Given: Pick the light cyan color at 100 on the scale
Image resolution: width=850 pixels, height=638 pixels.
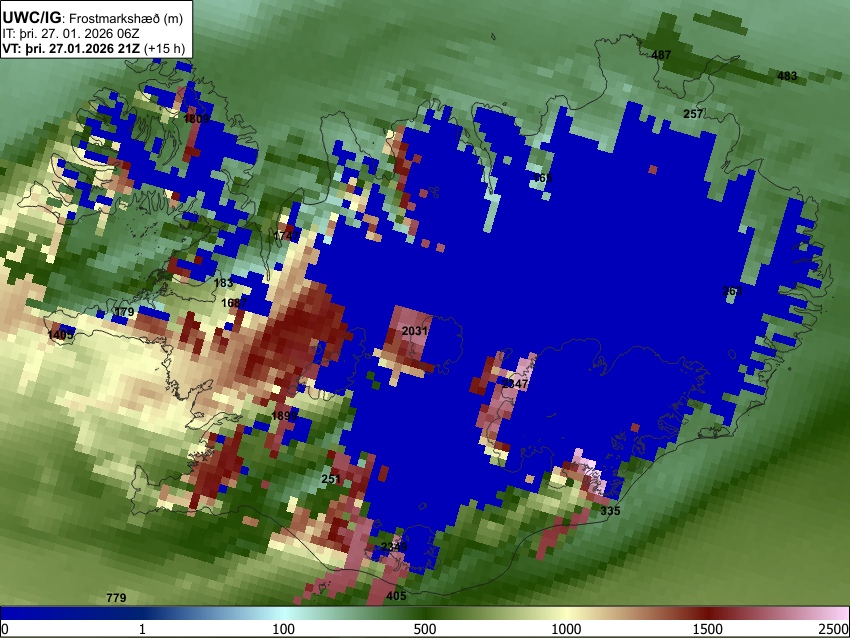Looking at the screenshot, I should pyautogui.click(x=284, y=613).
